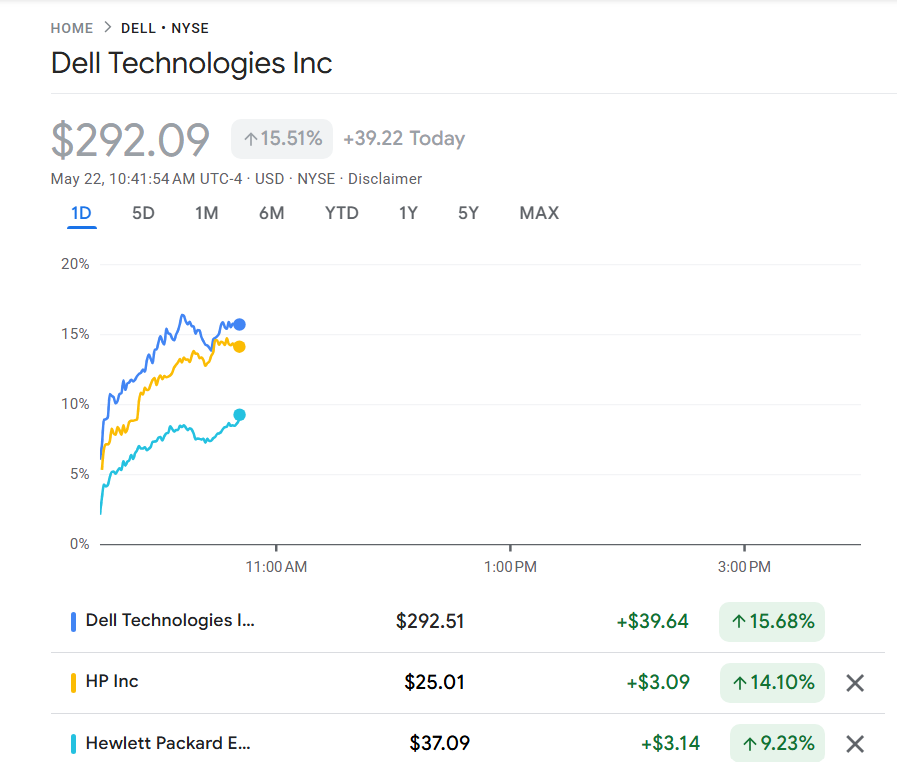
Task: Click the Dell Technologies Inc page title
Action: [192, 63]
